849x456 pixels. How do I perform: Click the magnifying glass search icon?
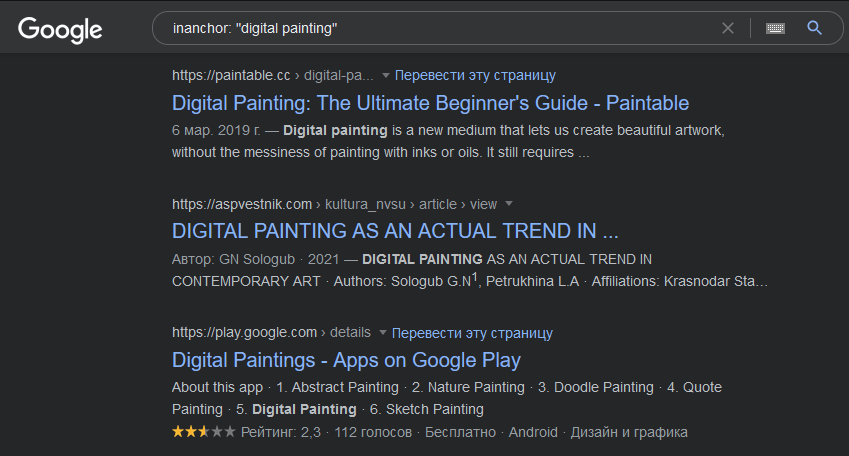point(814,28)
